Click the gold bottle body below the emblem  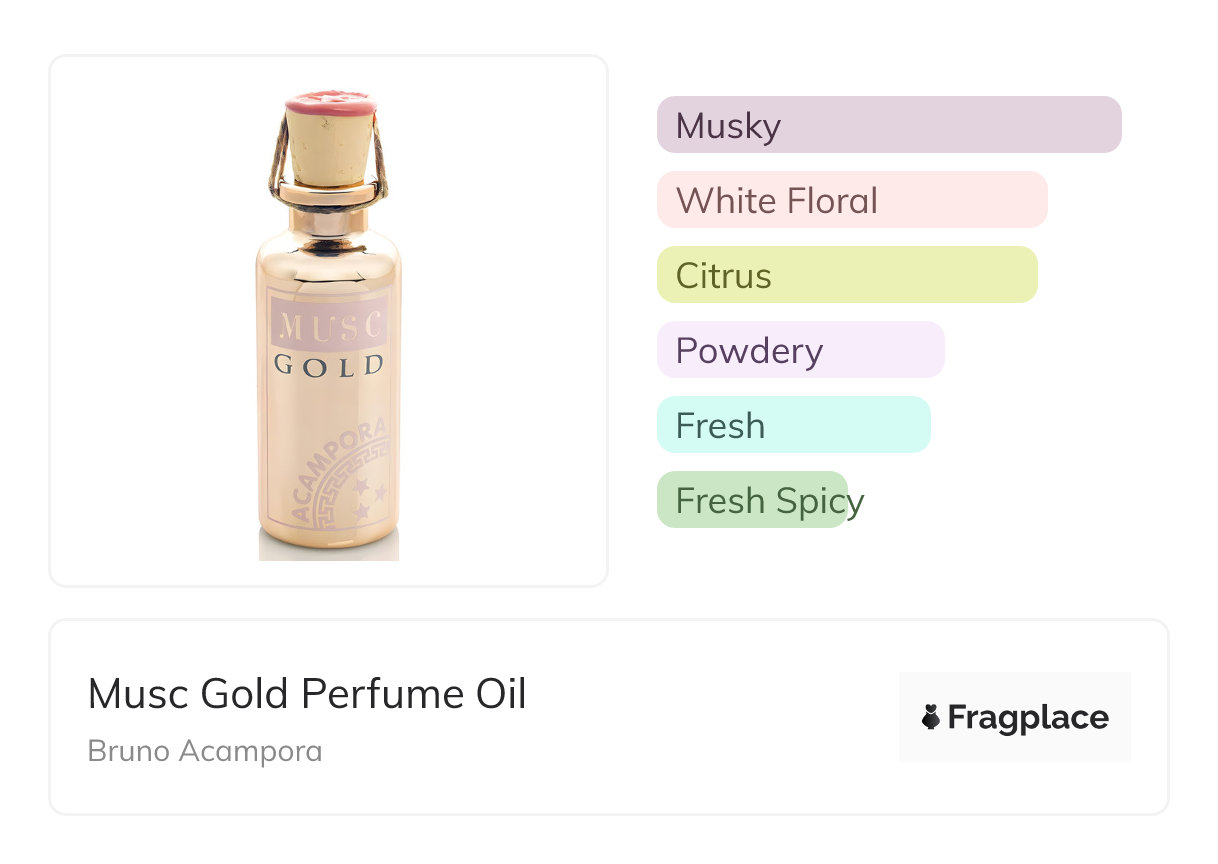[x=329, y=535]
